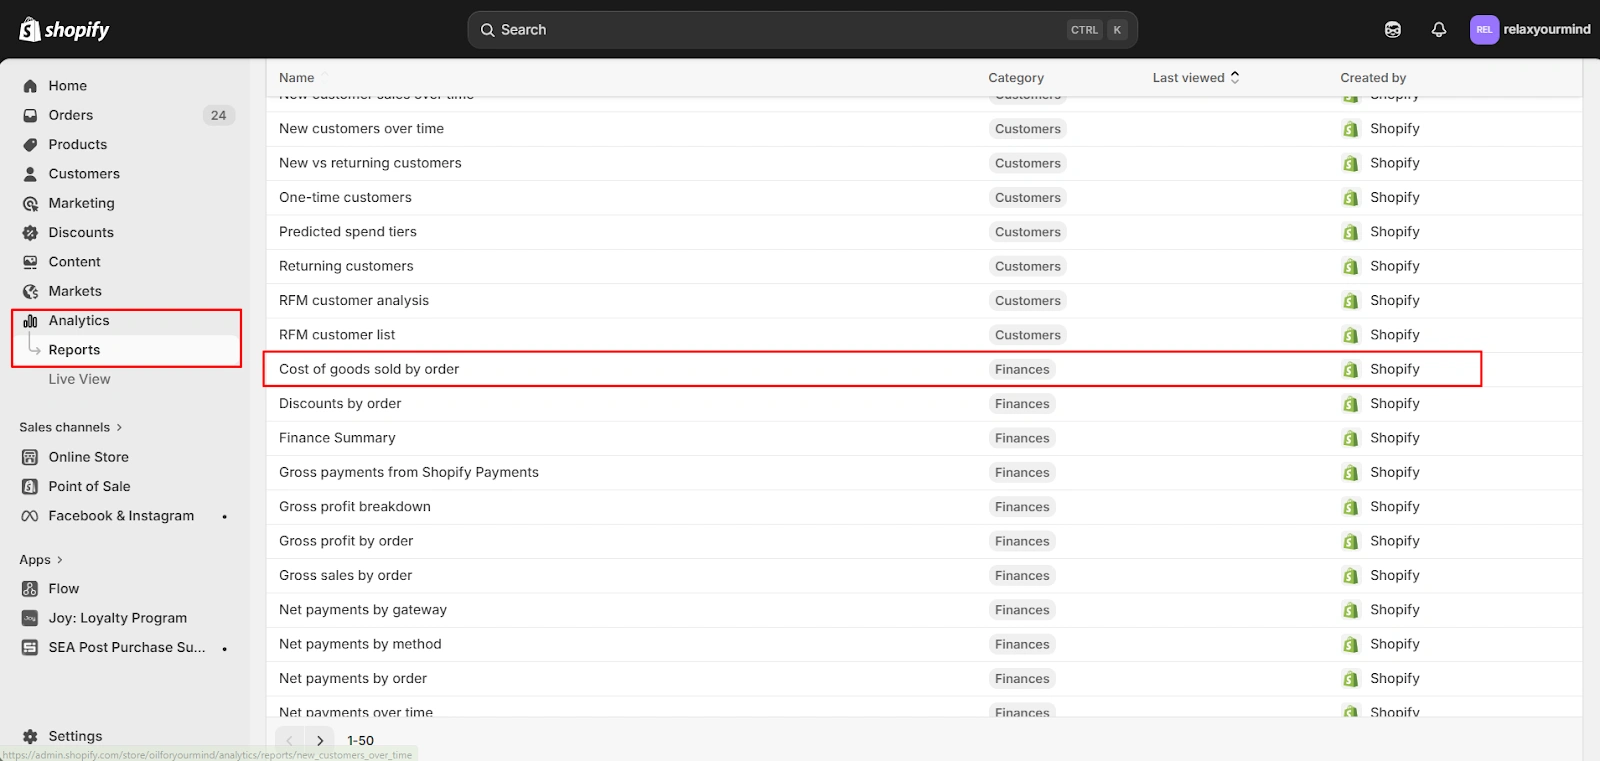Click Finances tag in Gross sales by order row
Image resolution: width=1600 pixels, height=761 pixels.
[x=1022, y=576]
